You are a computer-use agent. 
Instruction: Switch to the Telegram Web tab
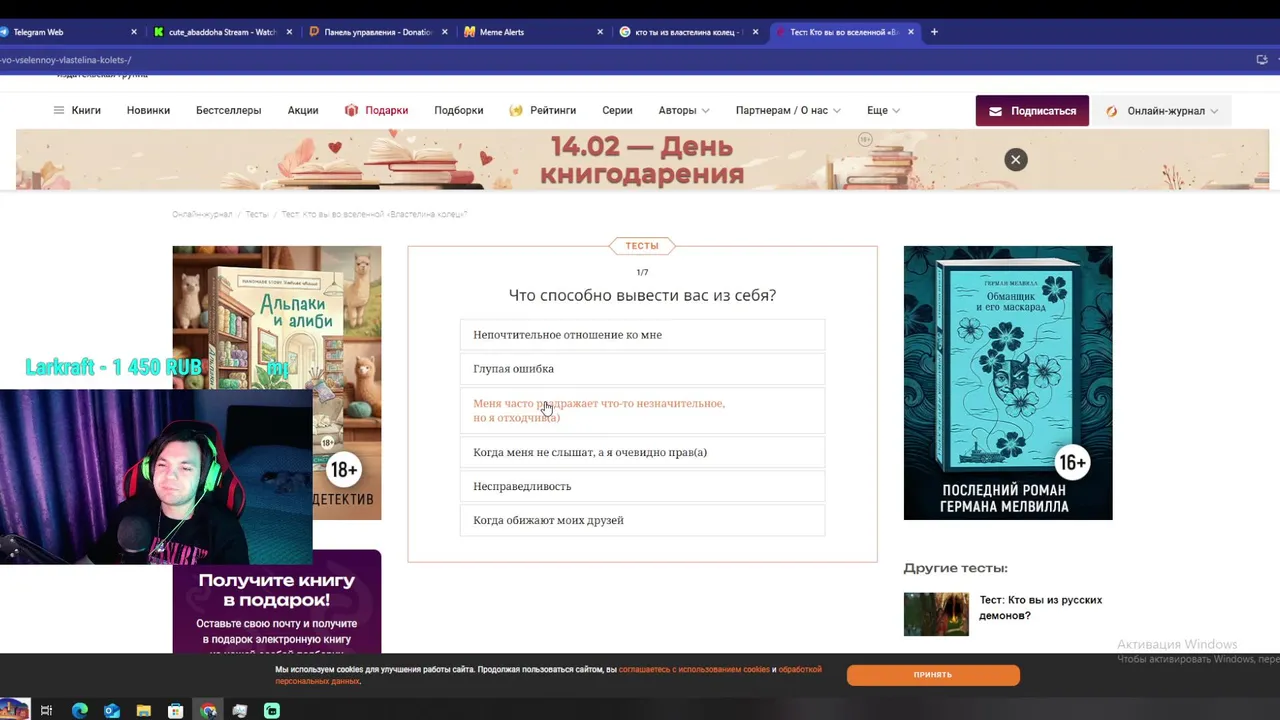click(65, 32)
